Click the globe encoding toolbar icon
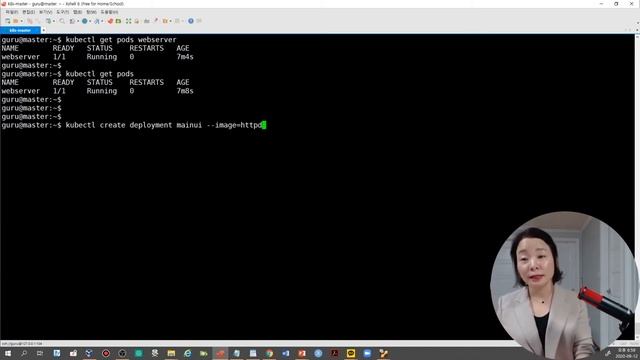The width and height of the screenshot is (640, 360). pos(84,21)
